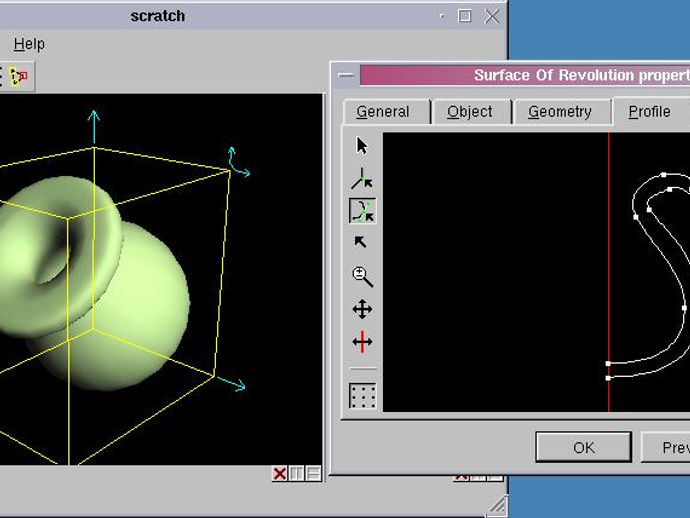The width and height of the screenshot is (690, 518).
Task: Click the topmost profile curve control point
Action: 664,175
